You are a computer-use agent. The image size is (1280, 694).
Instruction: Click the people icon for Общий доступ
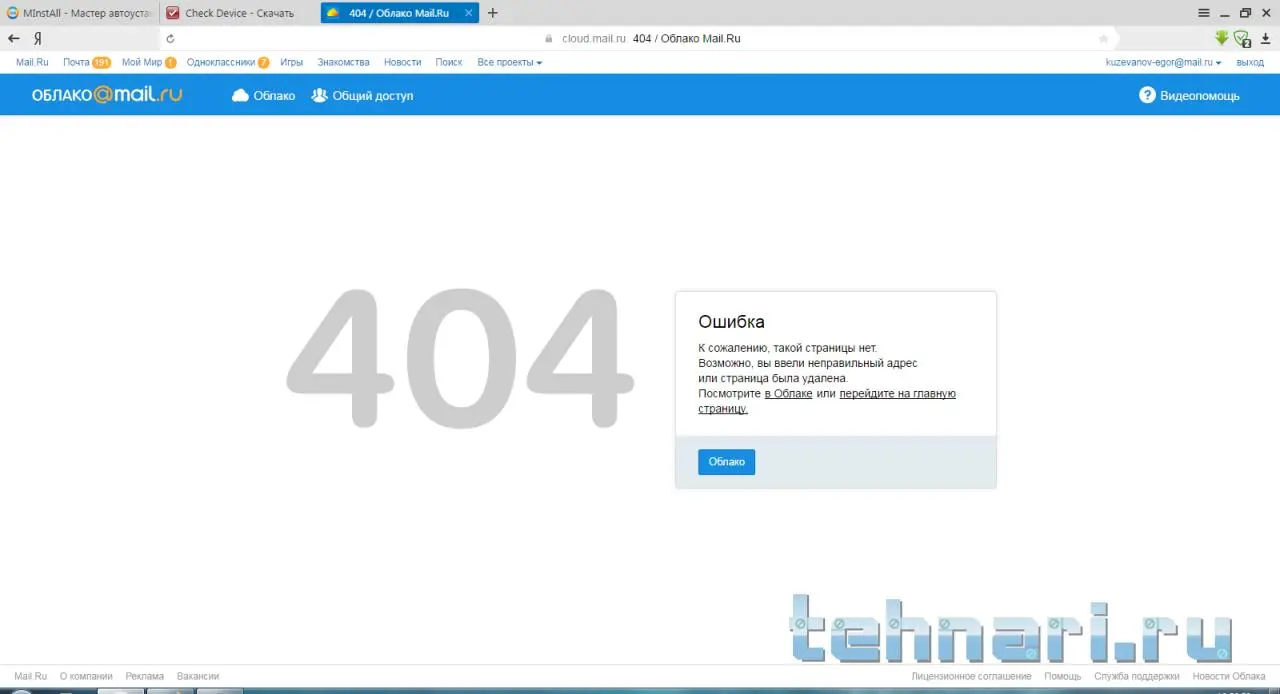[319, 96]
